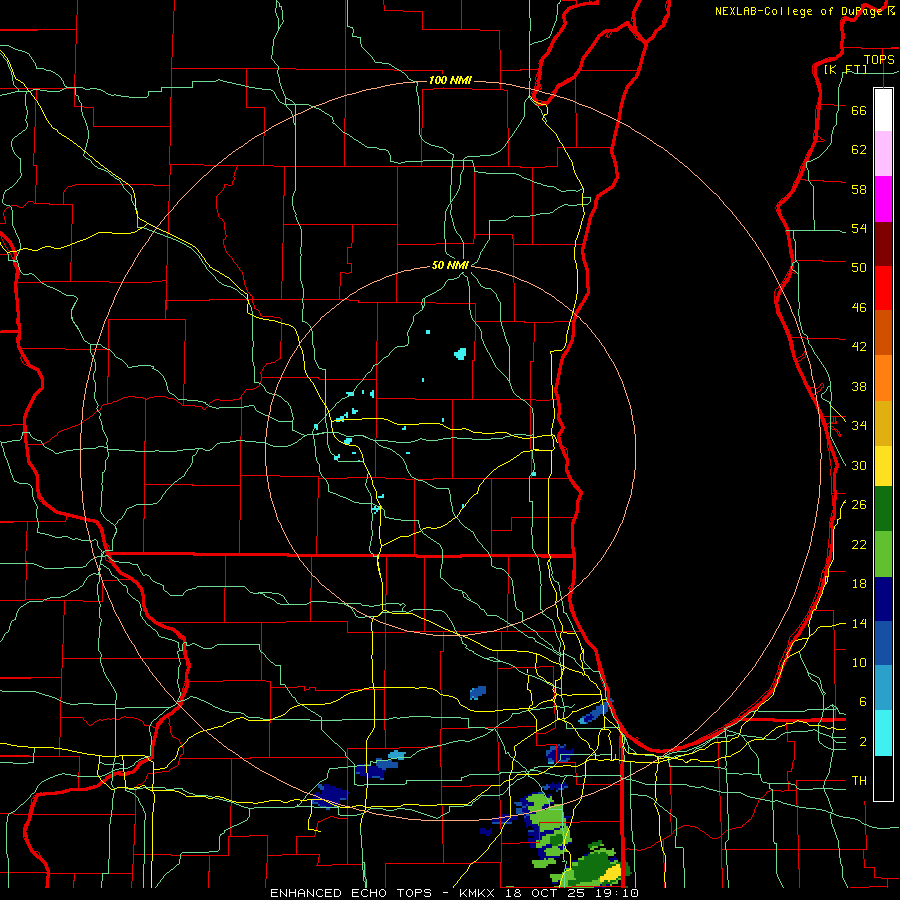
Task: Click the legend value 22
Action: click(x=859, y=544)
